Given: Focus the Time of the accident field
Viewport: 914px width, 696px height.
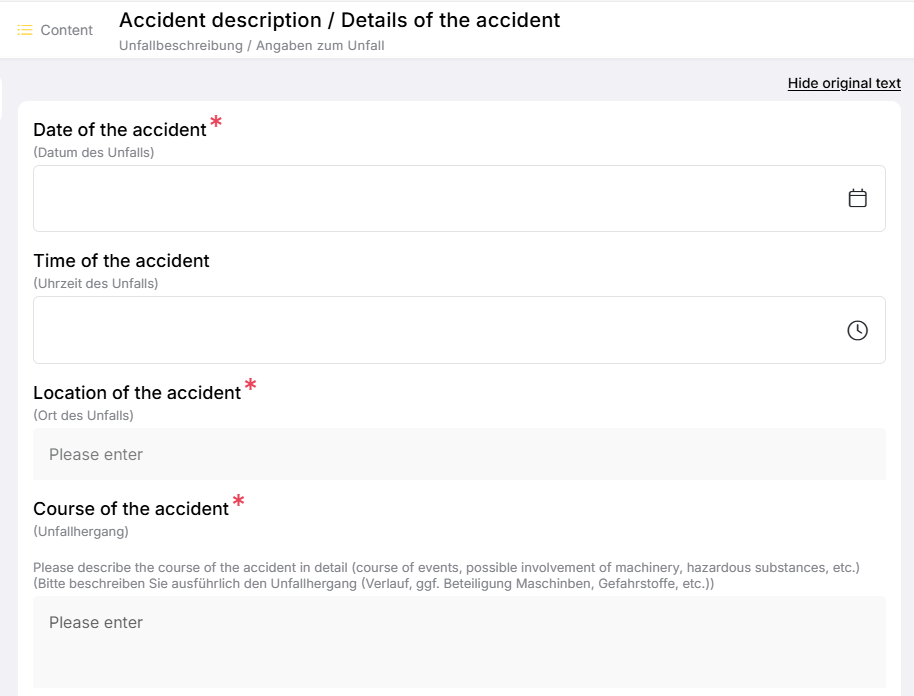Looking at the screenshot, I should tap(430, 330).
